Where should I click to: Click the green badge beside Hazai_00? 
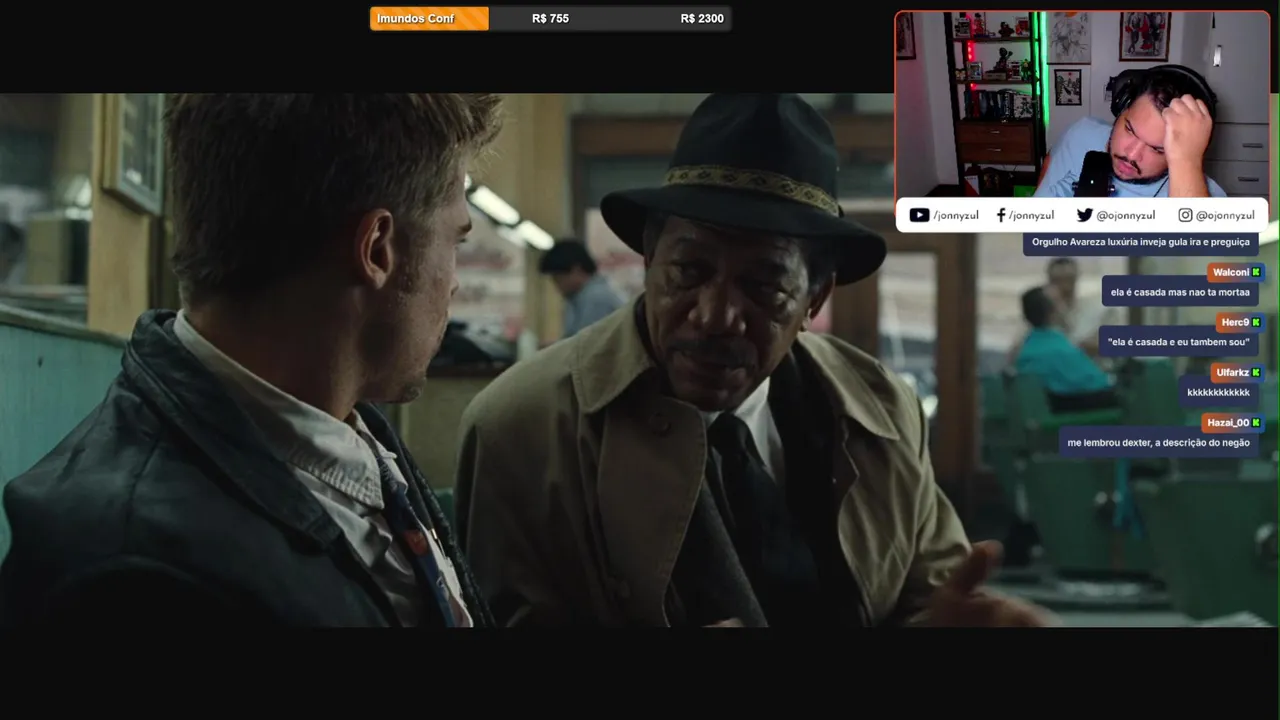coord(1256,422)
